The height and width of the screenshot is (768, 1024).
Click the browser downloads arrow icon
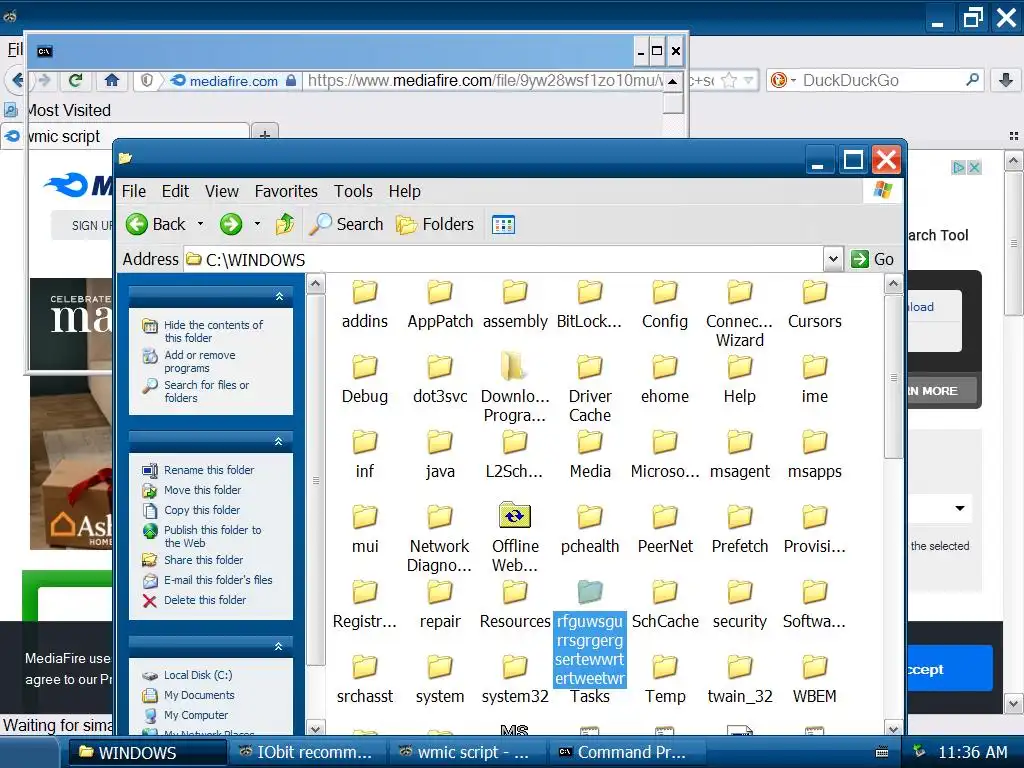click(x=1006, y=80)
